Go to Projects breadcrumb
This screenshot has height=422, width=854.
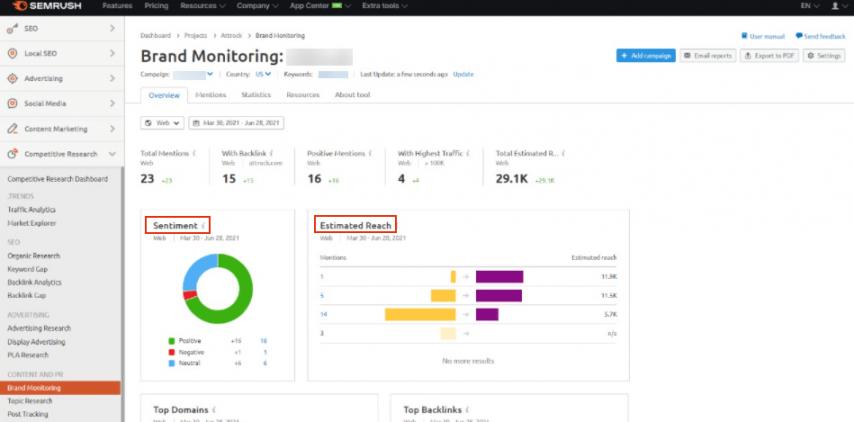click(196, 35)
